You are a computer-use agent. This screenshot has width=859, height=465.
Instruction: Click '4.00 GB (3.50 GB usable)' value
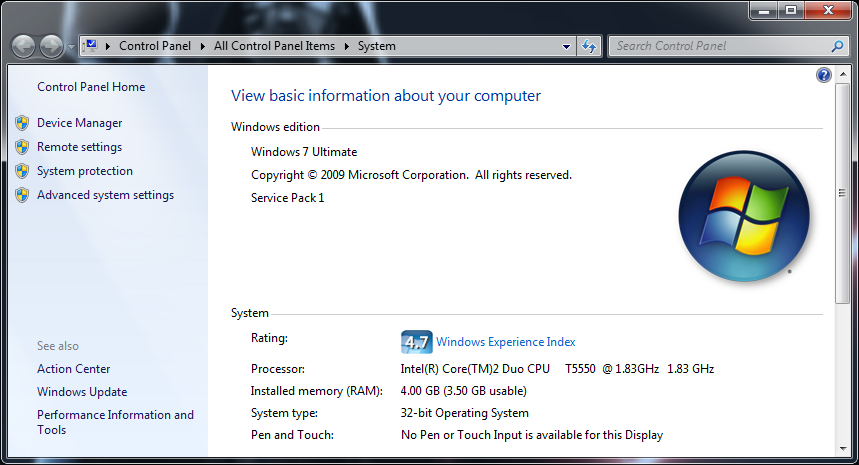pos(463,391)
